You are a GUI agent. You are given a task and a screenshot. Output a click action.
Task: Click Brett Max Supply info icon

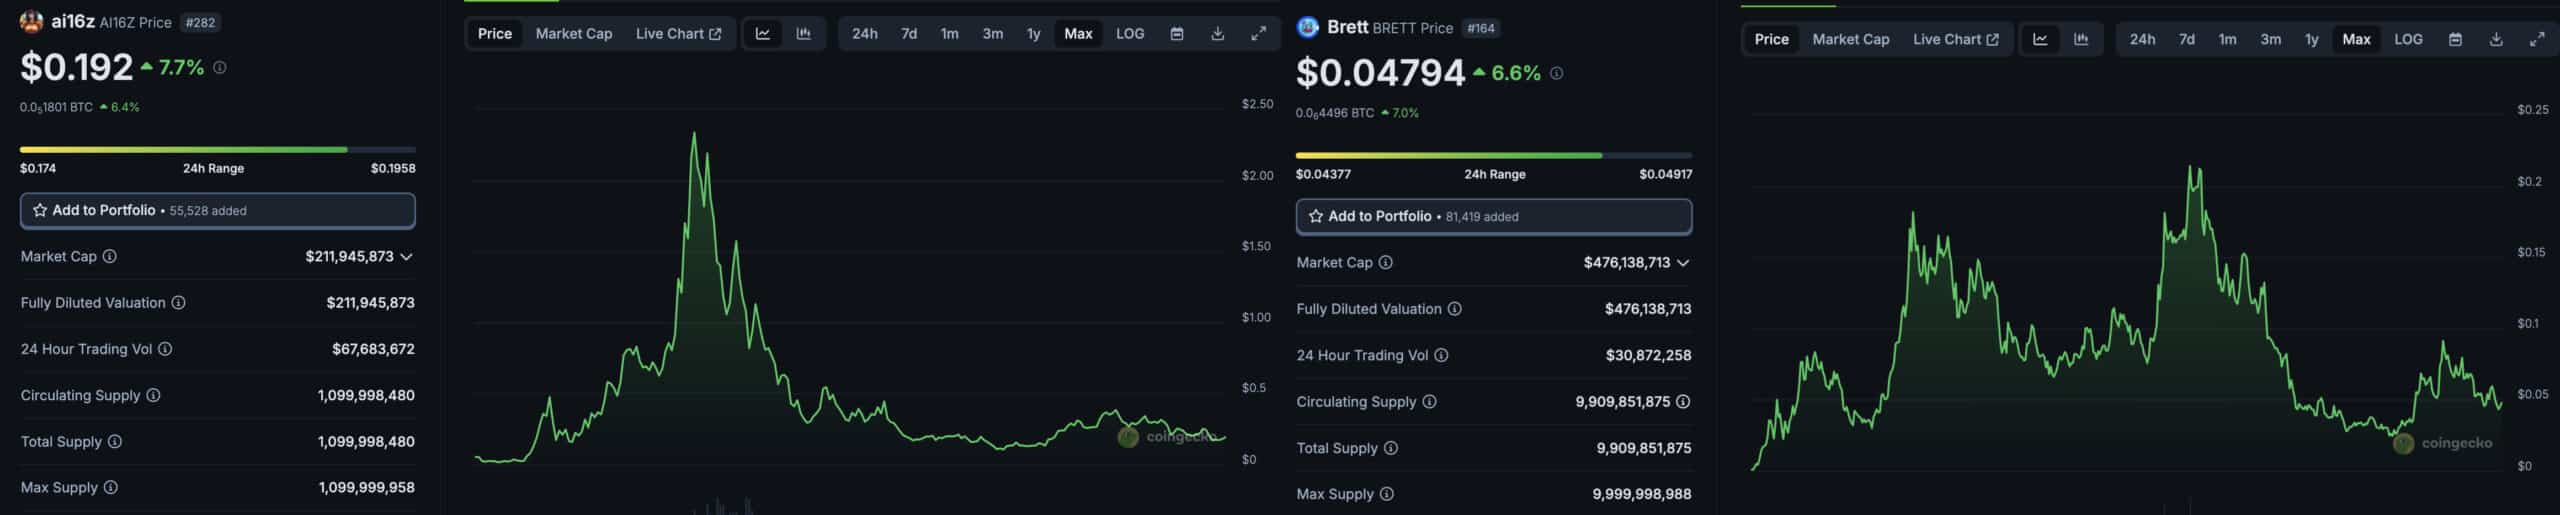(1387, 494)
